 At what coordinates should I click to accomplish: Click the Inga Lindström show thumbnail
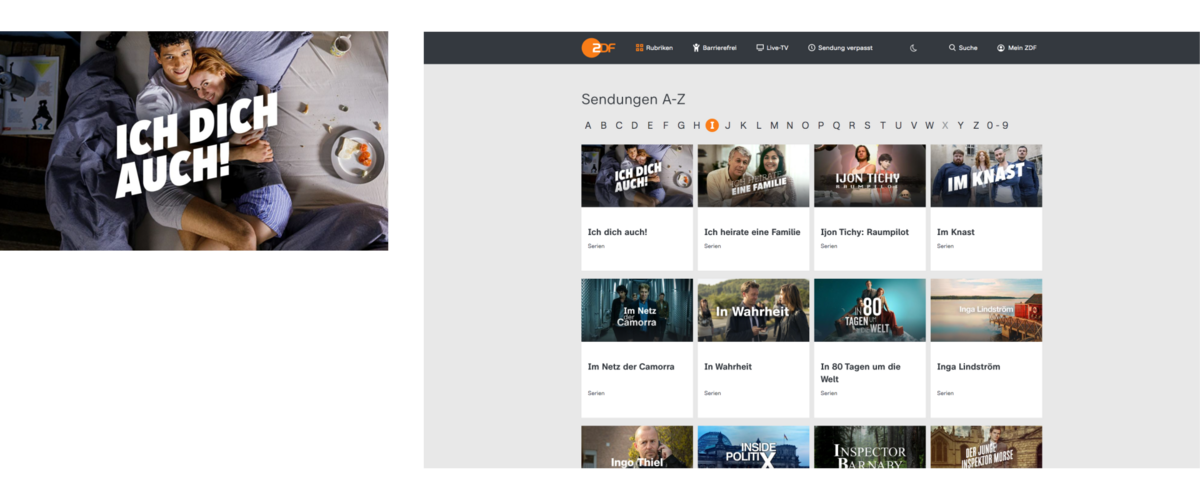pyautogui.click(x=986, y=310)
